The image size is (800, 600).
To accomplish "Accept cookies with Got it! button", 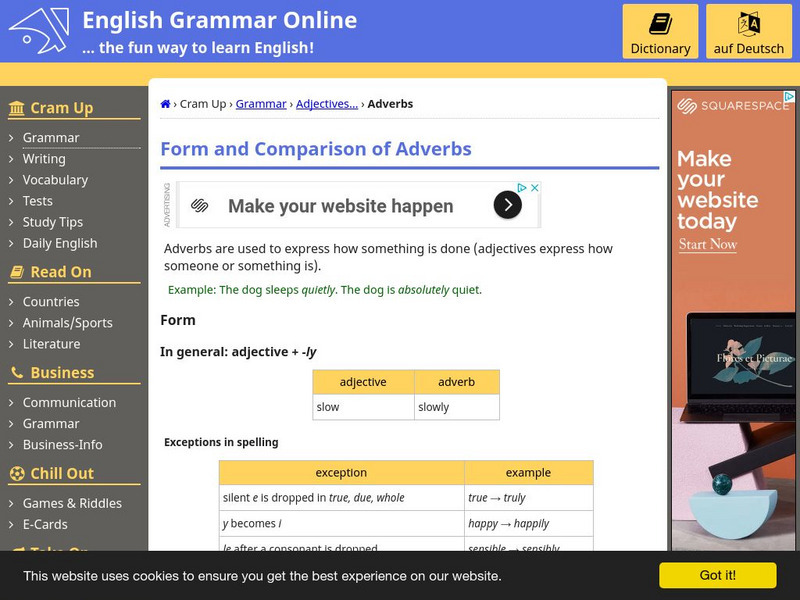I will [717, 575].
